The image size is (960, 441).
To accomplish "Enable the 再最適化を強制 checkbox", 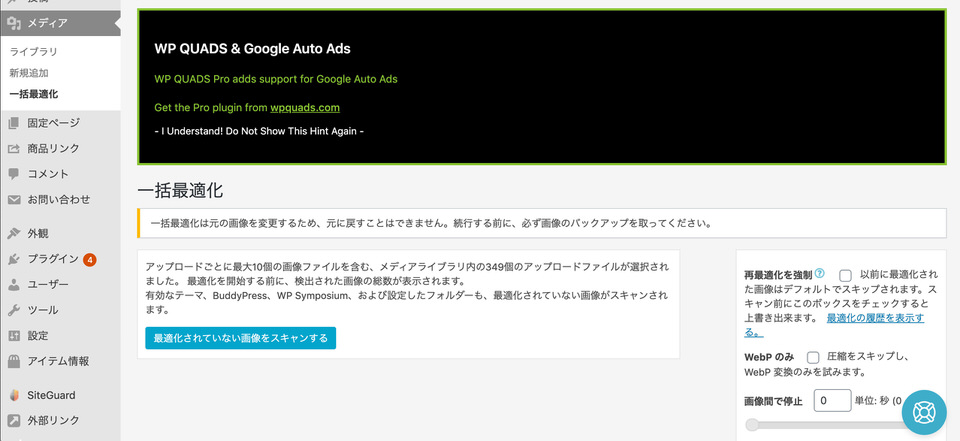I will pos(846,275).
